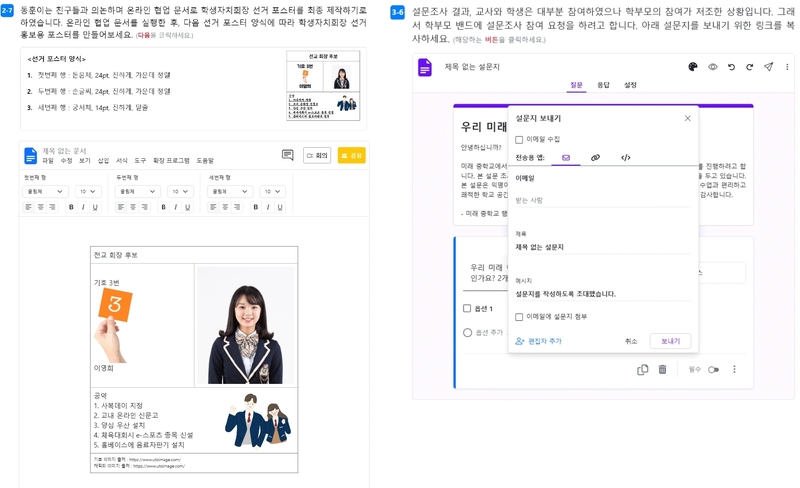Screen dimensions: 800x488
Task: Click the 제목 subject field
Action: point(603,247)
